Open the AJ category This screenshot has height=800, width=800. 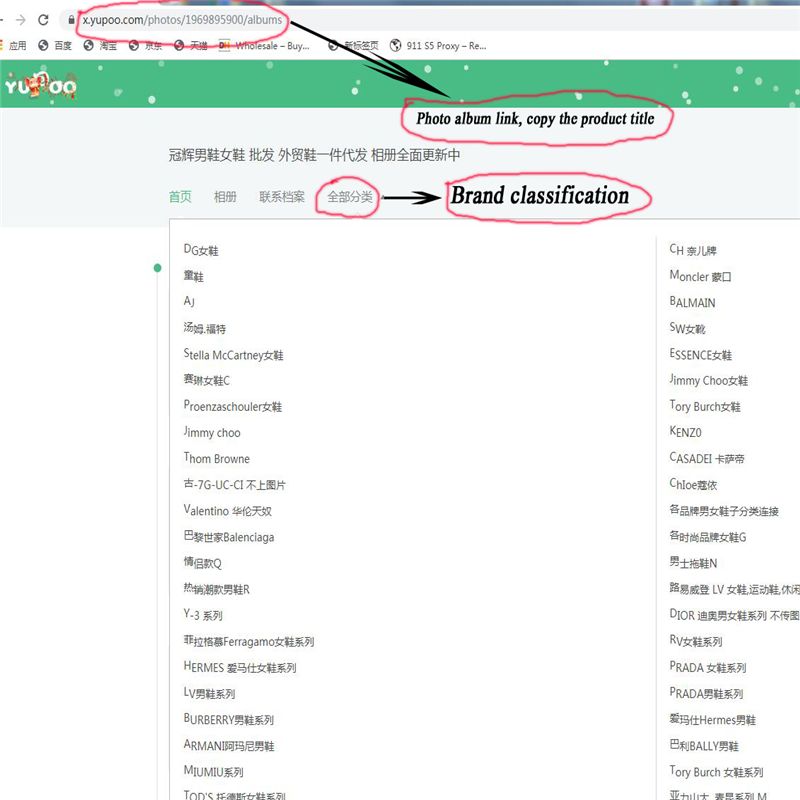(x=189, y=302)
